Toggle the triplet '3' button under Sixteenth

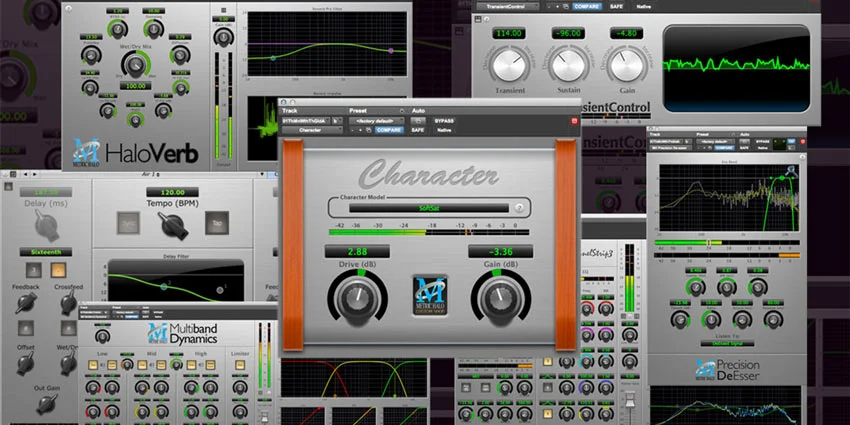coord(33,269)
